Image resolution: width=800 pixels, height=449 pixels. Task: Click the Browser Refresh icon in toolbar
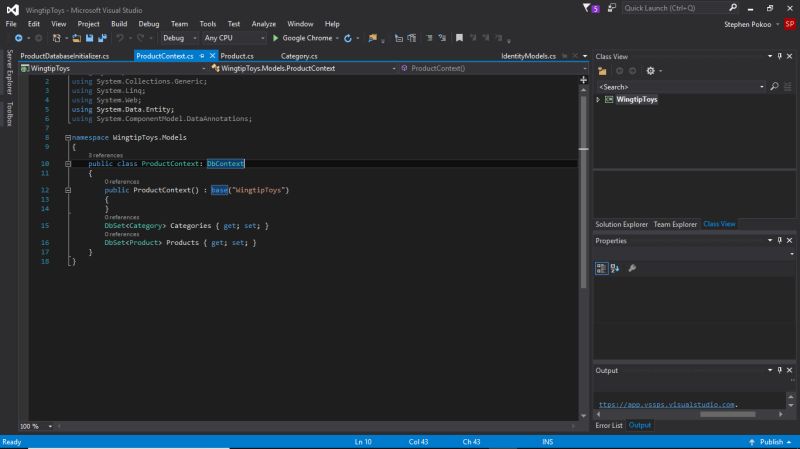(x=348, y=38)
